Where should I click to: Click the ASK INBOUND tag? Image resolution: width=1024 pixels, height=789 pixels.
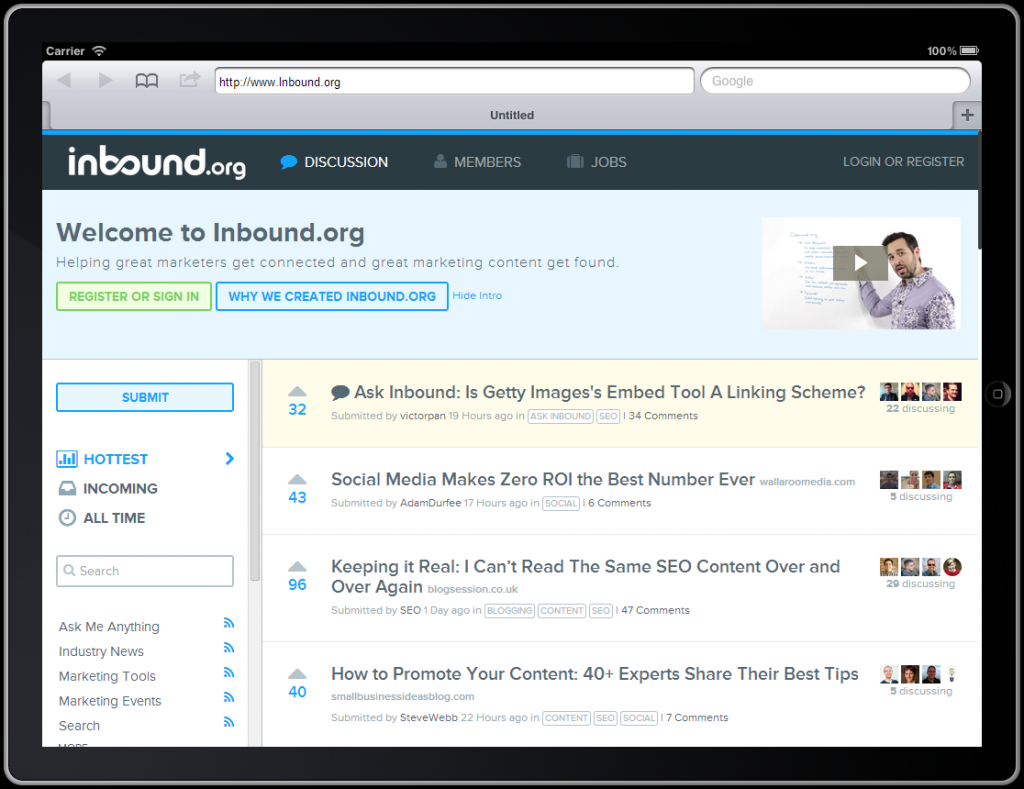coord(560,416)
